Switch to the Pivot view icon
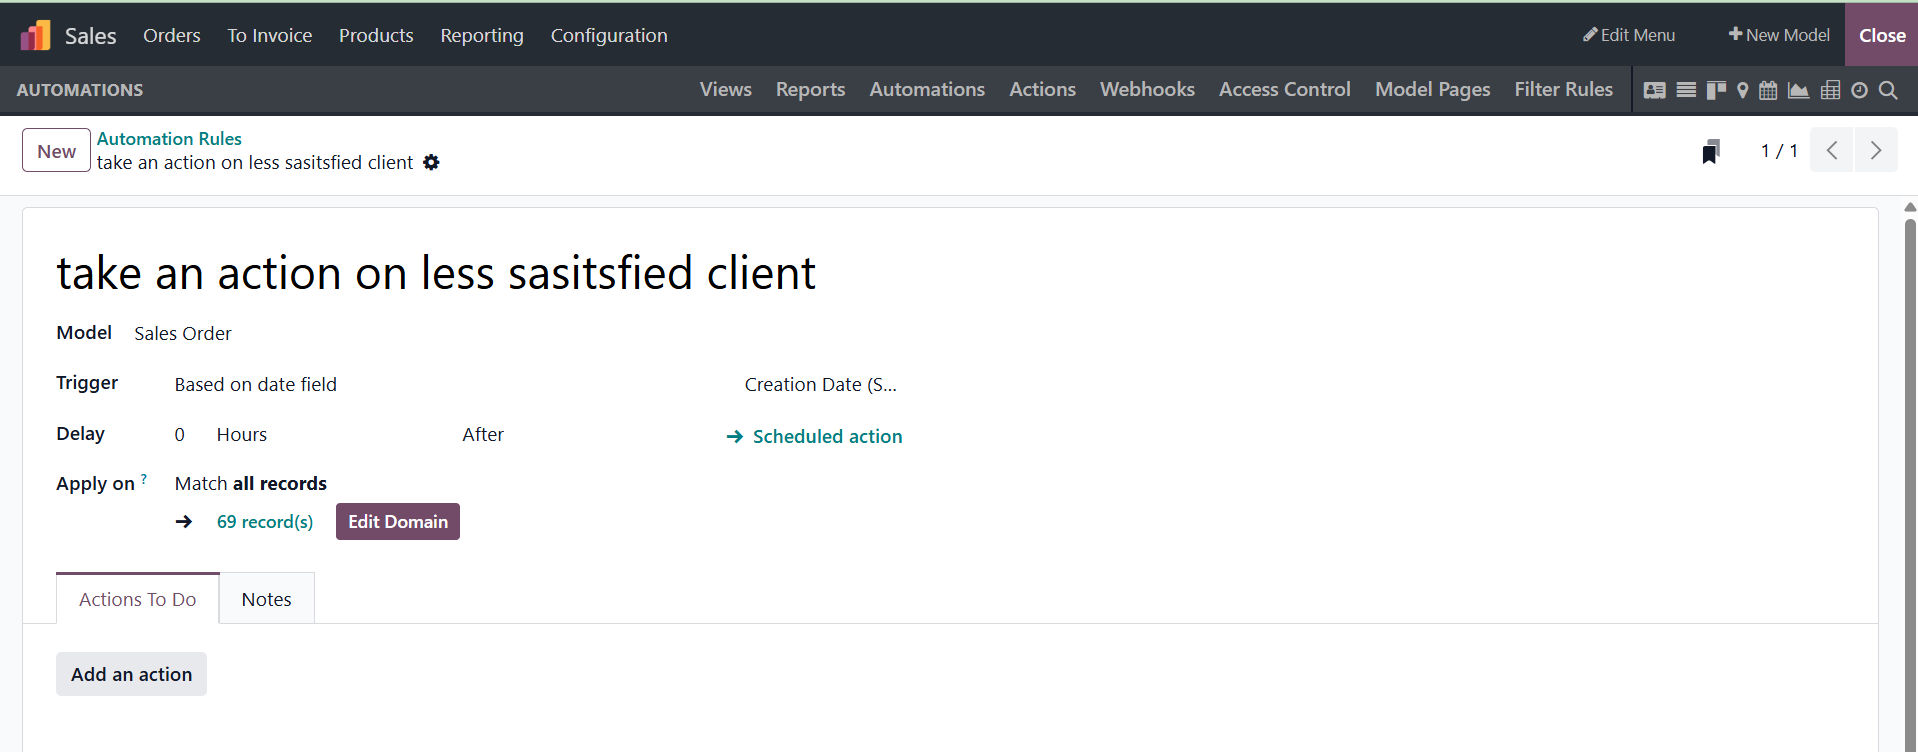The height and width of the screenshot is (752, 1918). (1830, 90)
